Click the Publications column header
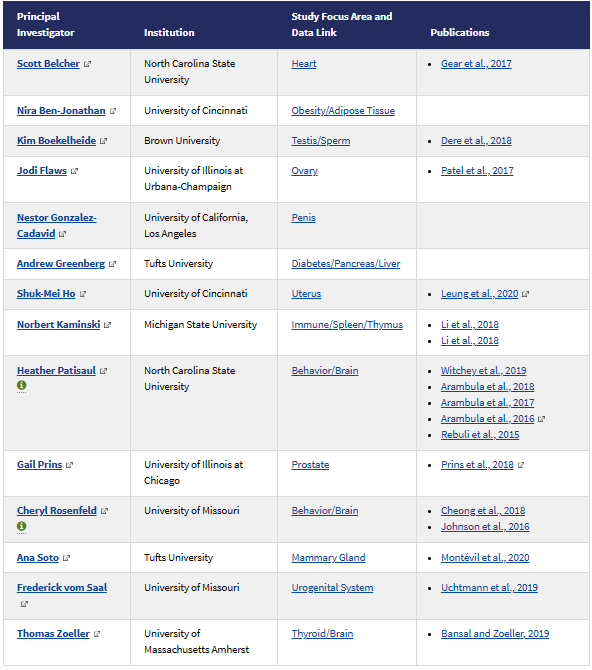The height and width of the screenshot is (670, 592). coord(459,32)
